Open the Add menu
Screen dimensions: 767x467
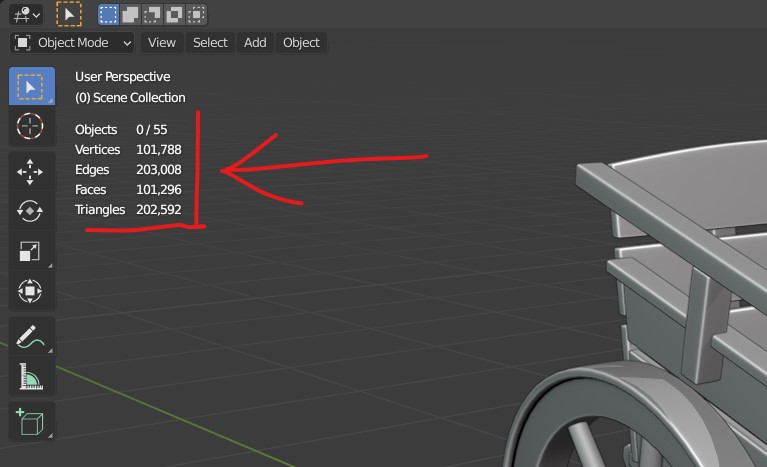click(255, 43)
